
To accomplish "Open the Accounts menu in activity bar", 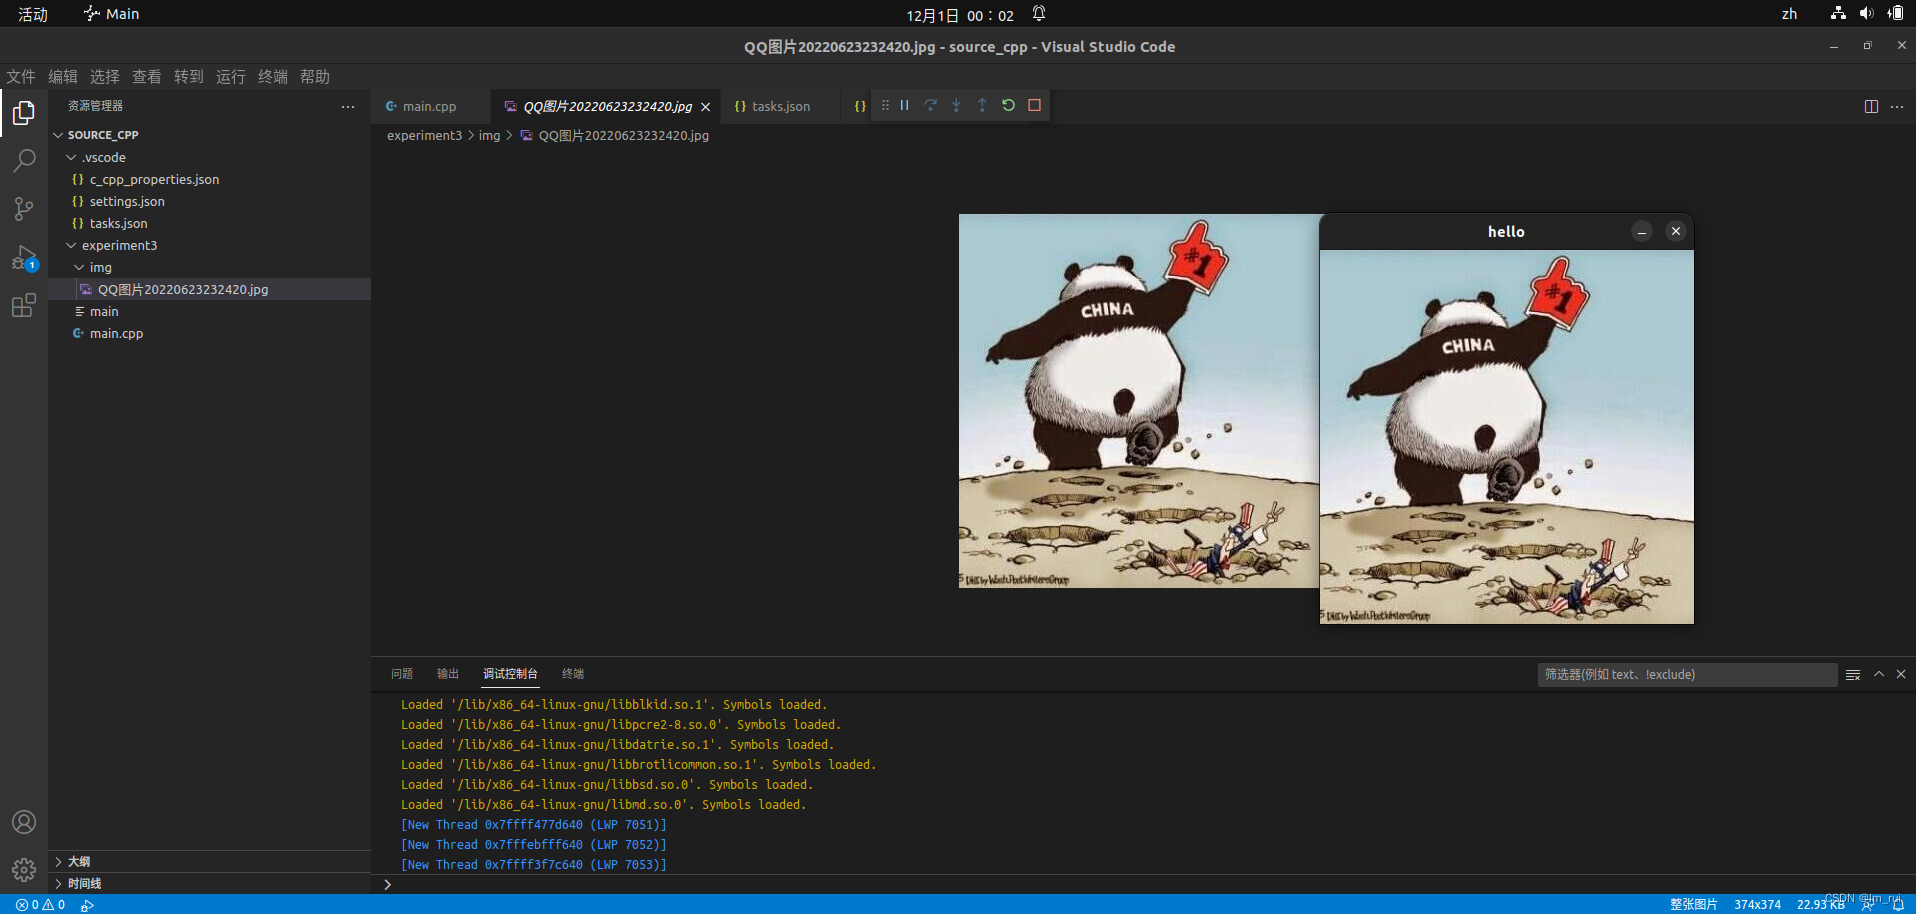I will pos(24,822).
